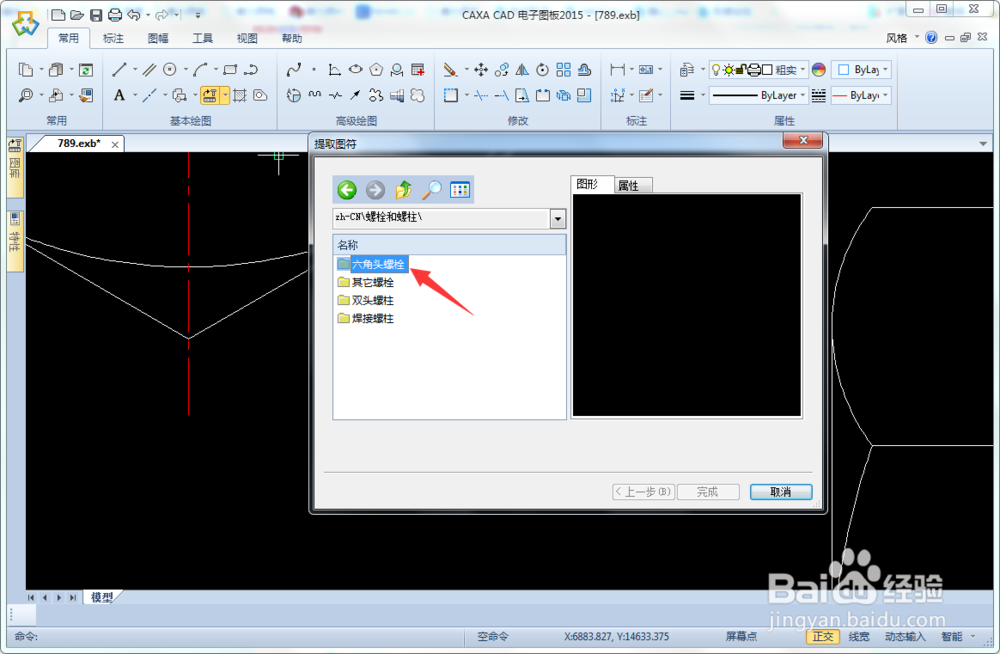Open the 其它螺栓 folder
1000x654 pixels.
click(x=366, y=282)
